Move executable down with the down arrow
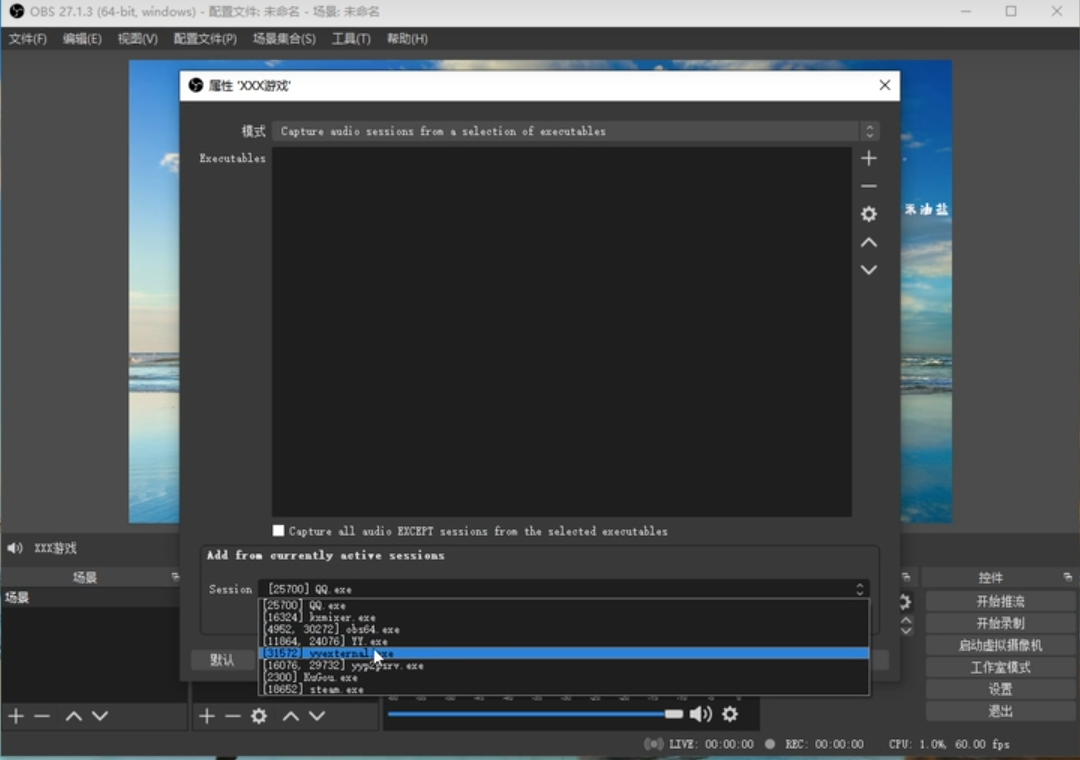 click(869, 270)
